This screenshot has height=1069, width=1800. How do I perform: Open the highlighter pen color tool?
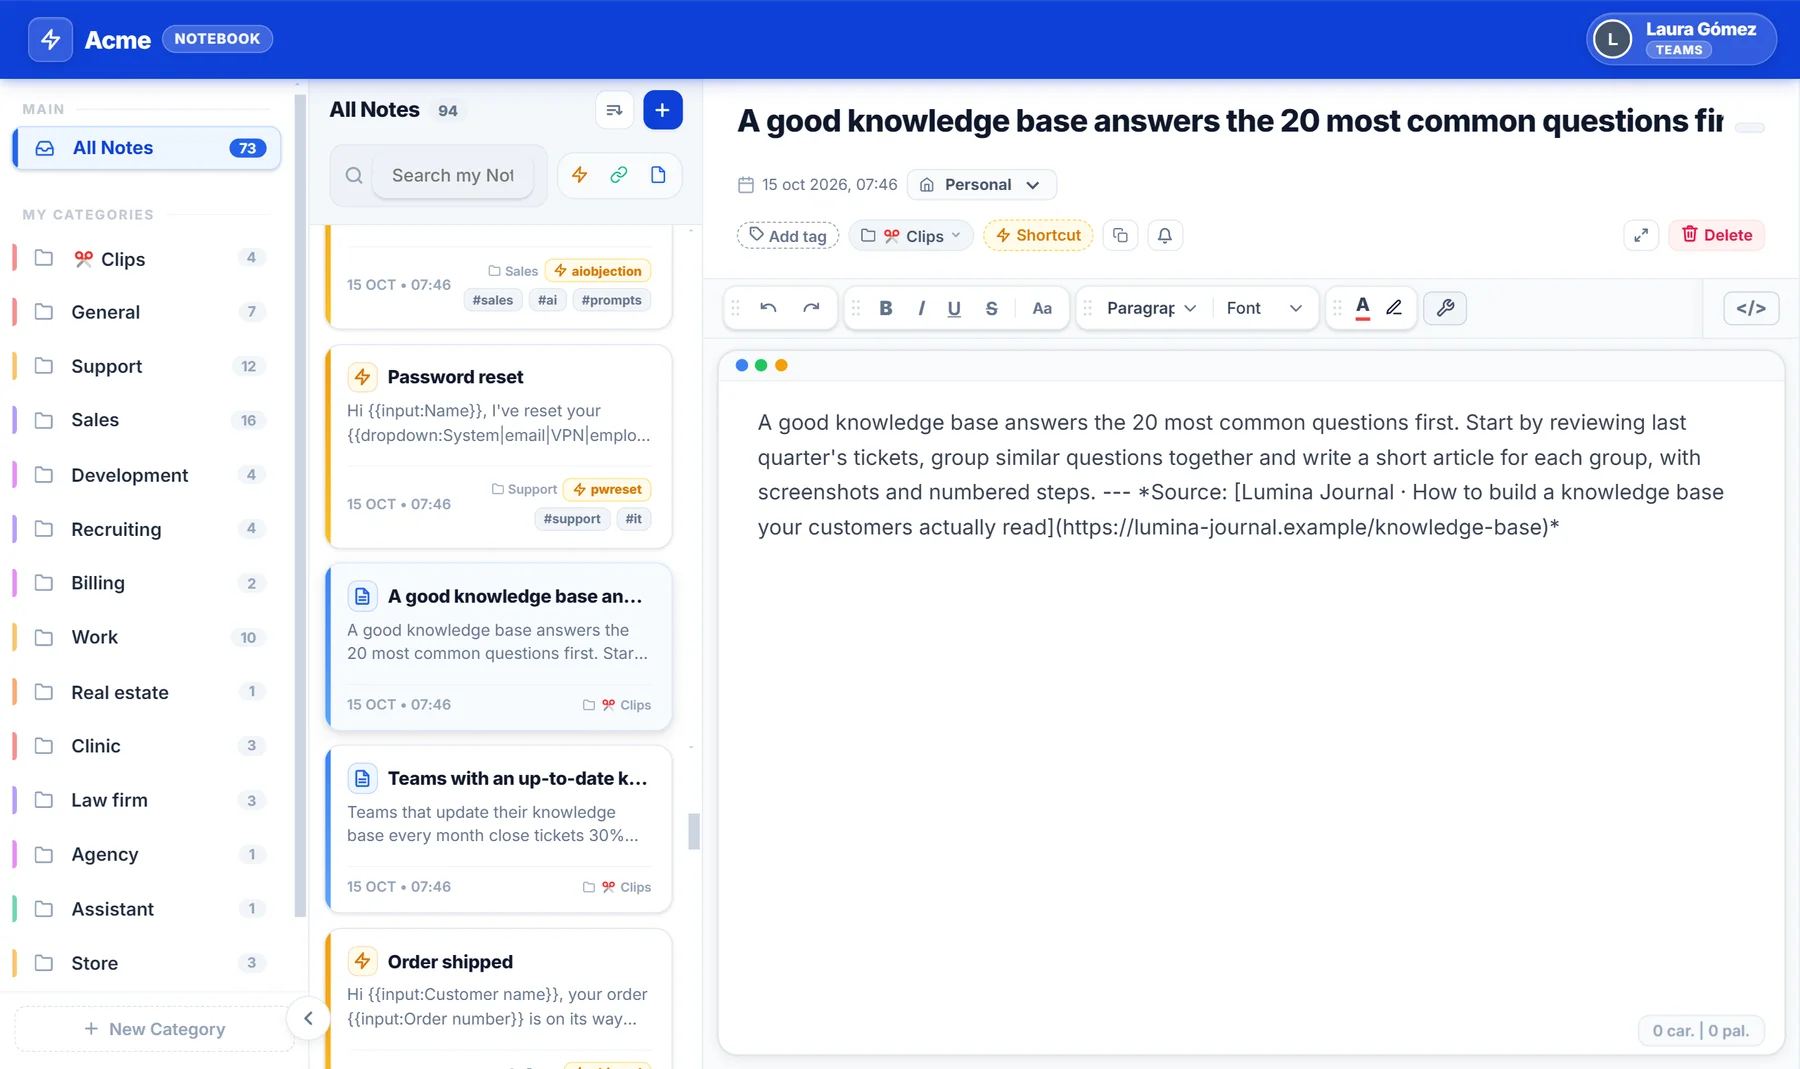[x=1394, y=308]
